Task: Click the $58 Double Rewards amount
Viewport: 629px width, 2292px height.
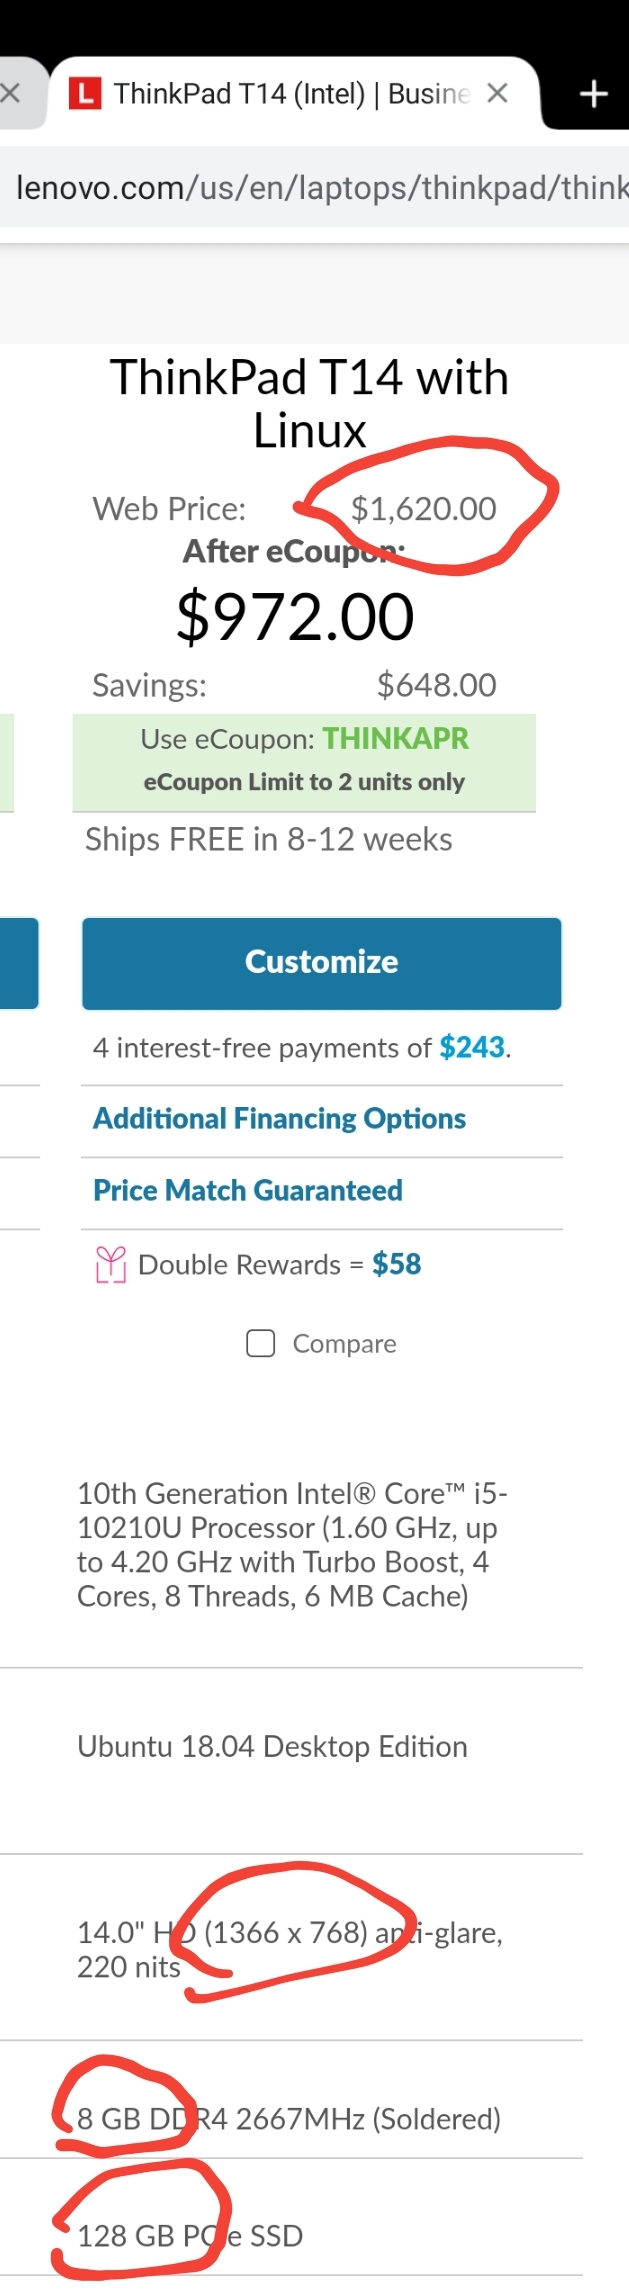Action: 396,1265
